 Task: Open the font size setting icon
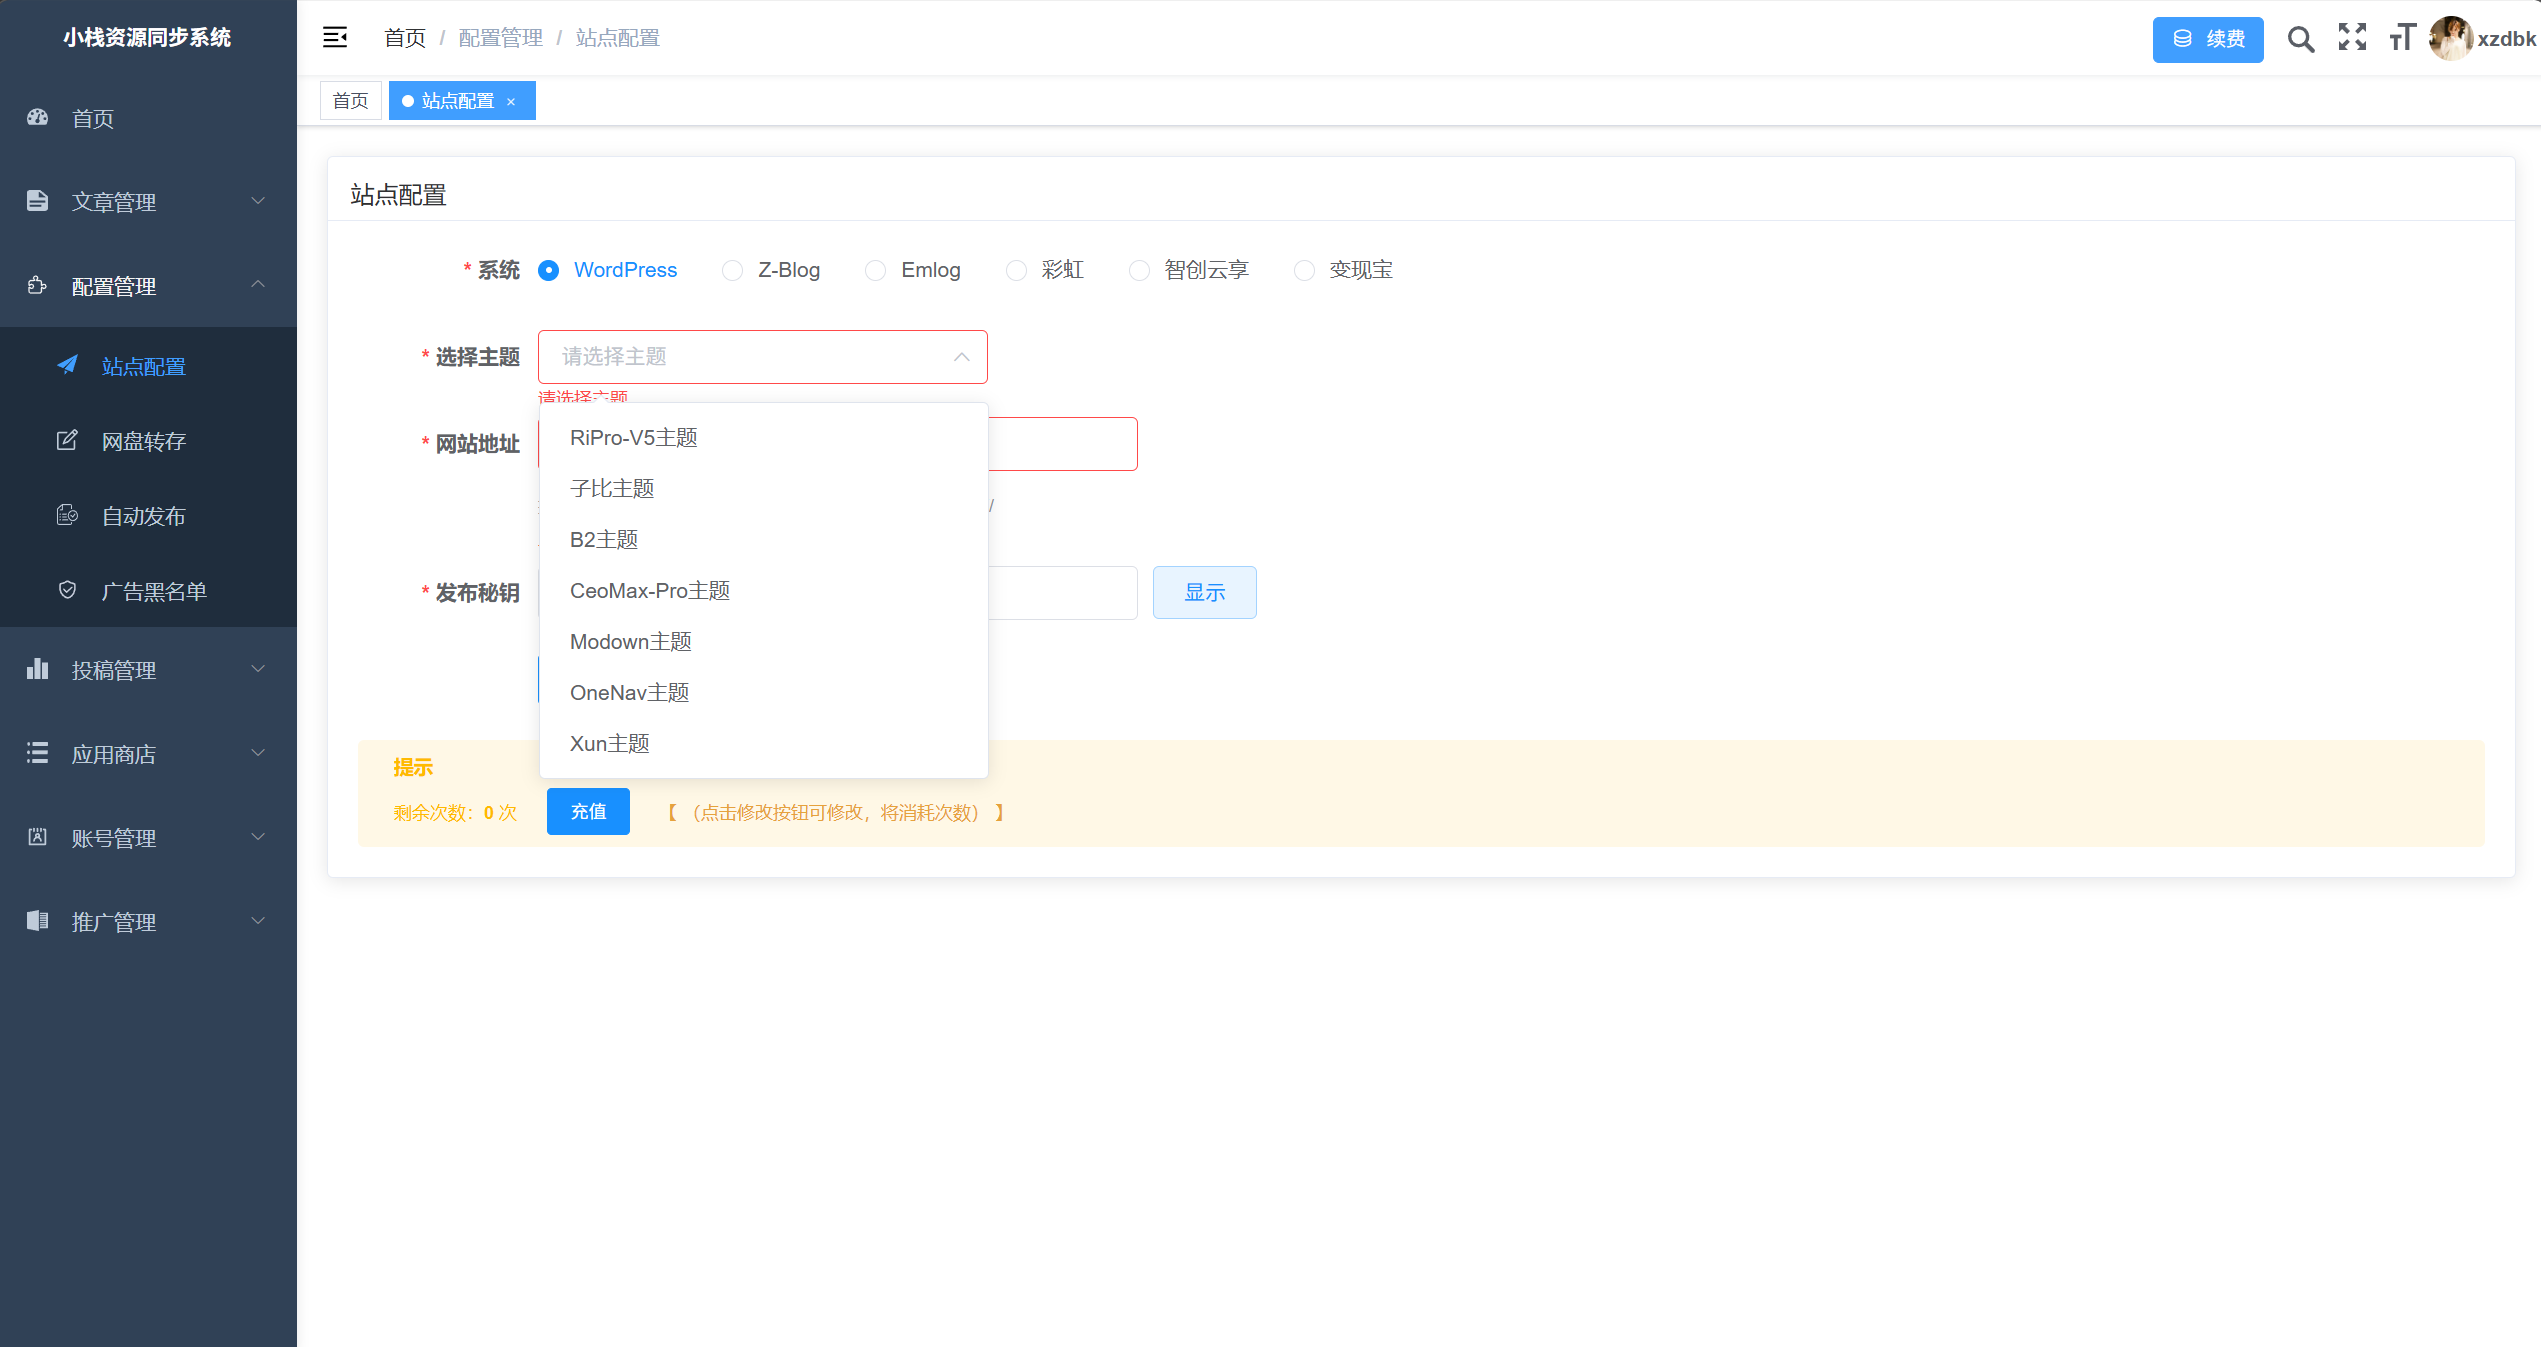[2402, 38]
